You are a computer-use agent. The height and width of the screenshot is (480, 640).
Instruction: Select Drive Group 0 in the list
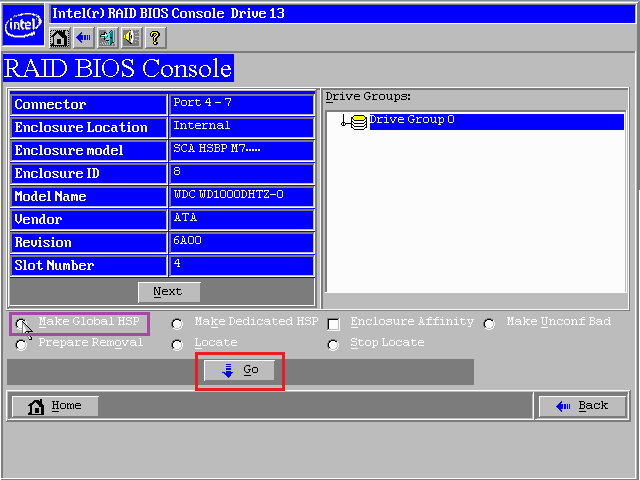tap(496, 122)
